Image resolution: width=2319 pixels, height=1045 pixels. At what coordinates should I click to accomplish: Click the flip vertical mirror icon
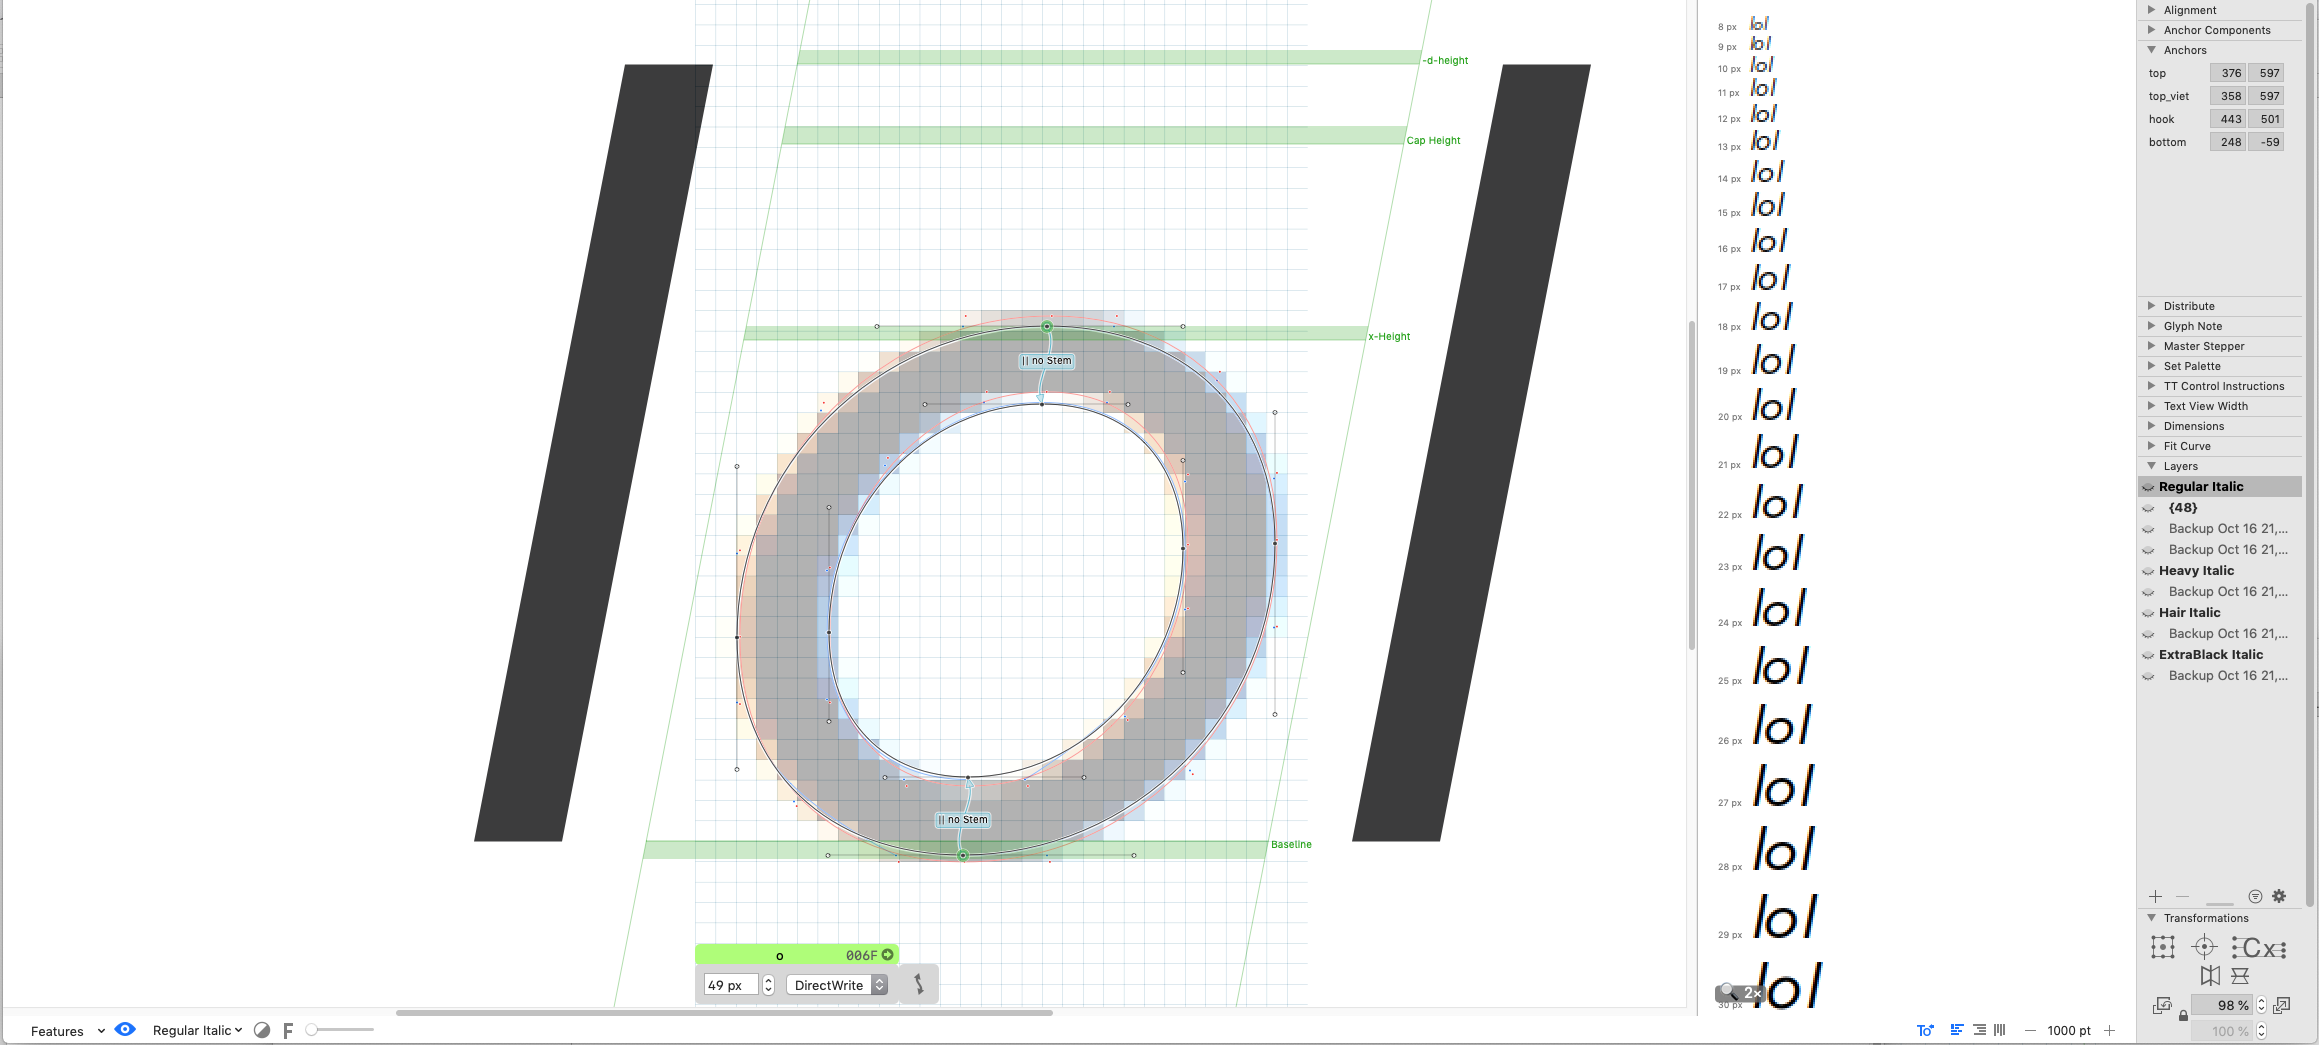point(2240,976)
